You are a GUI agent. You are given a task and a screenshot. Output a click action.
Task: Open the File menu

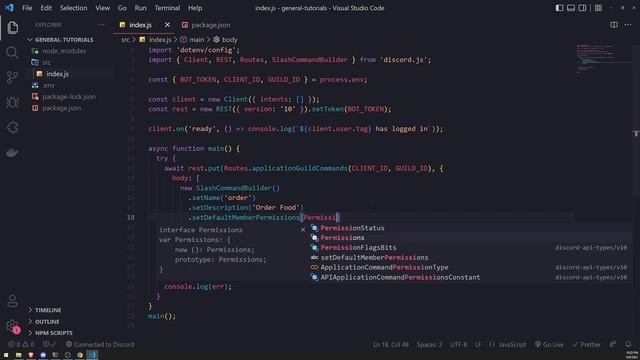click(27, 8)
